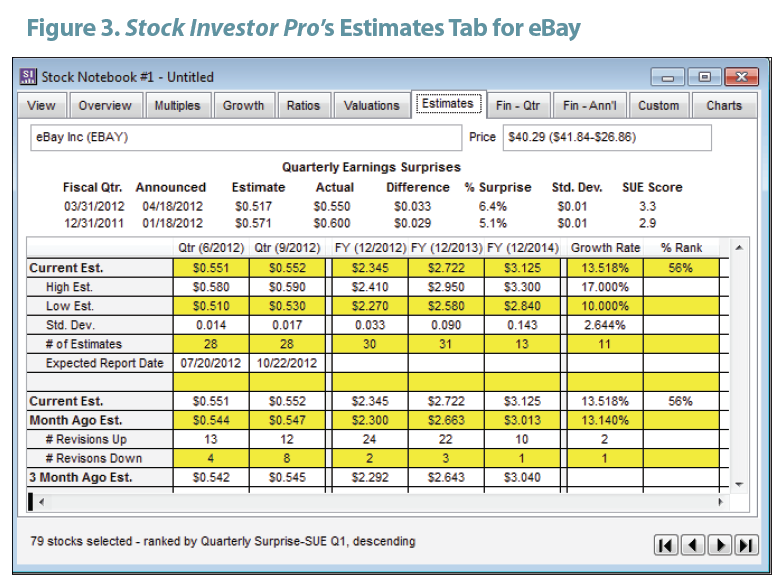Click the grid scroll up arrow
Viewport: 782px width, 587px height.
[x=739, y=248]
